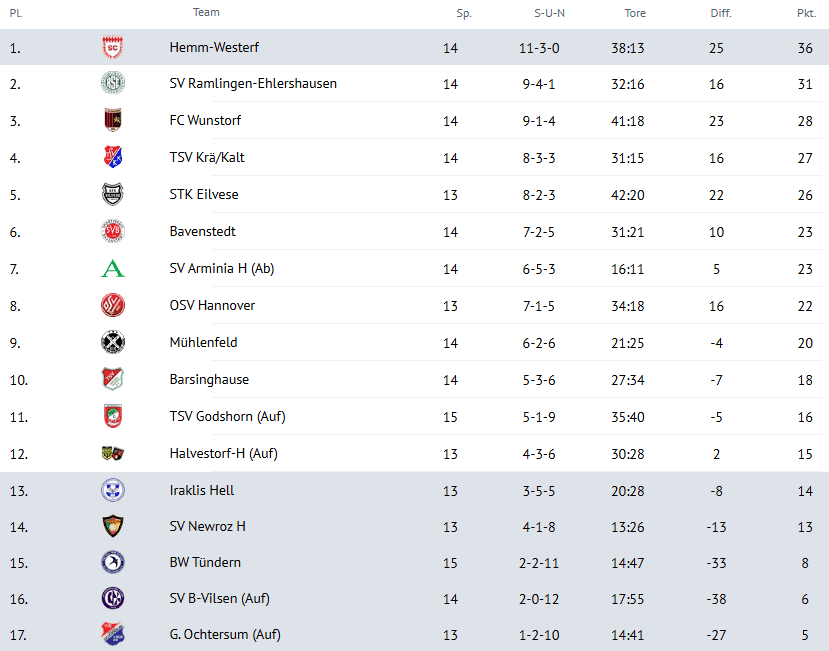This screenshot has height=651, width=829.
Task: Select the Barsinghause team name
Action: point(209,380)
